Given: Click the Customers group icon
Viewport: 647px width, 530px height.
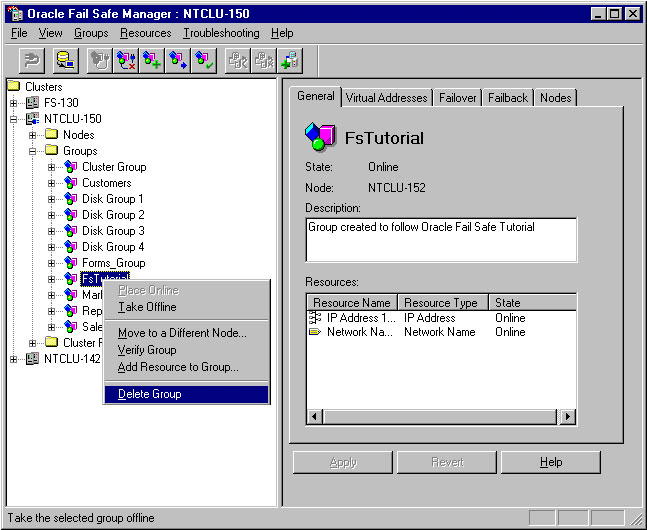Looking at the screenshot, I should pyautogui.click(x=71, y=183).
